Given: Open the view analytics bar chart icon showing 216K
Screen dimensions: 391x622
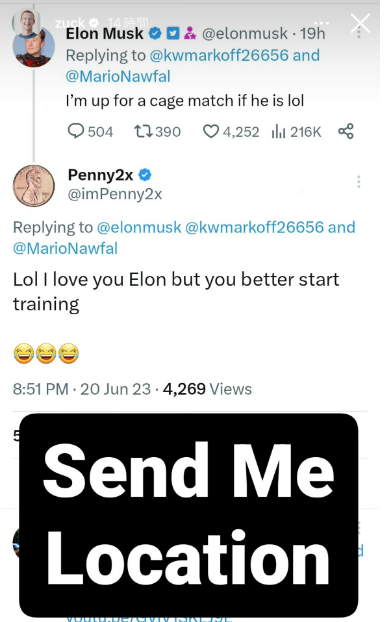Looking at the screenshot, I should [x=278, y=131].
